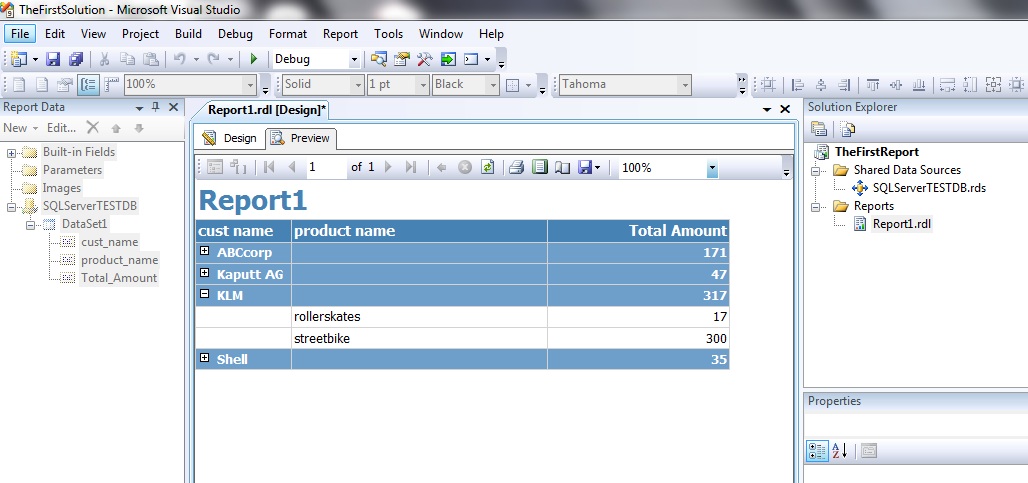Click the Alphabetical sort icon in Properties
Screen dimensions: 1028x483
coord(840,451)
